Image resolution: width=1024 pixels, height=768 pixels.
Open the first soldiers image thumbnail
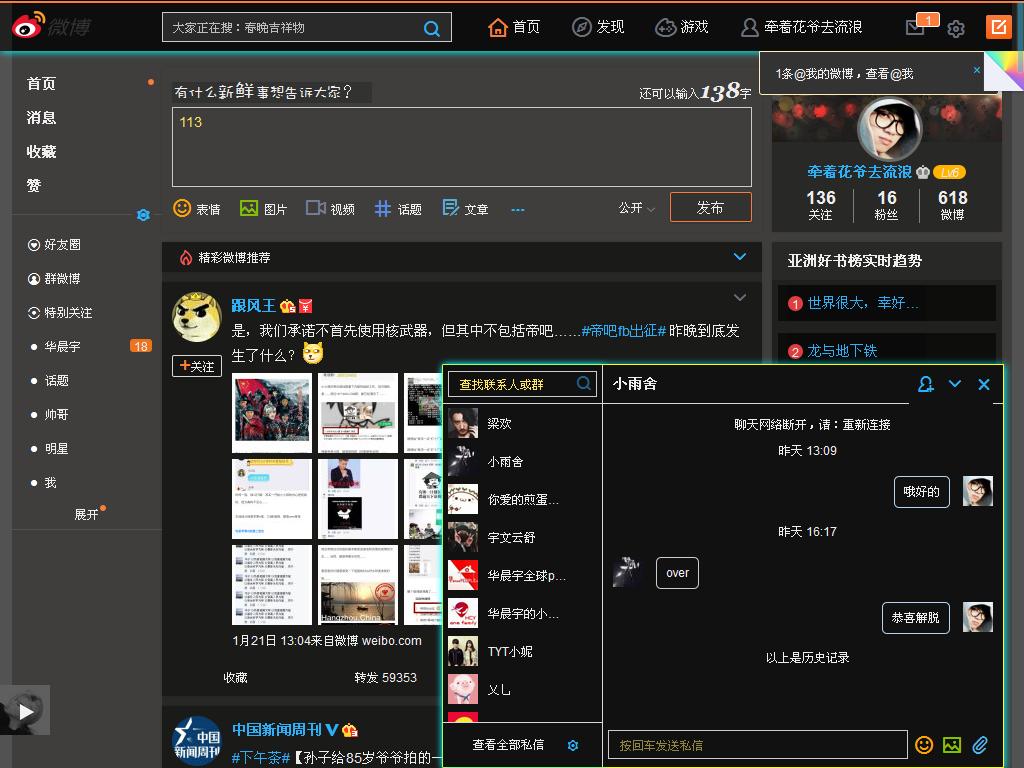click(x=272, y=413)
